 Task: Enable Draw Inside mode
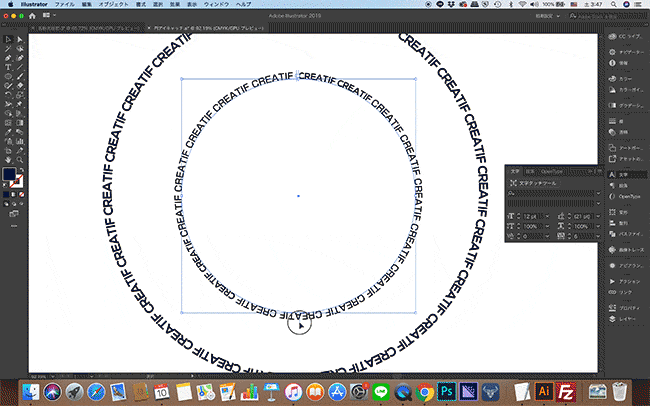tap(22, 204)
